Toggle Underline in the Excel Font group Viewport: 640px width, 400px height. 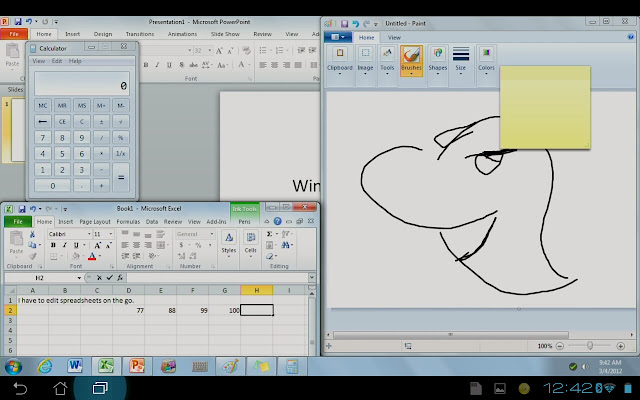76,245
